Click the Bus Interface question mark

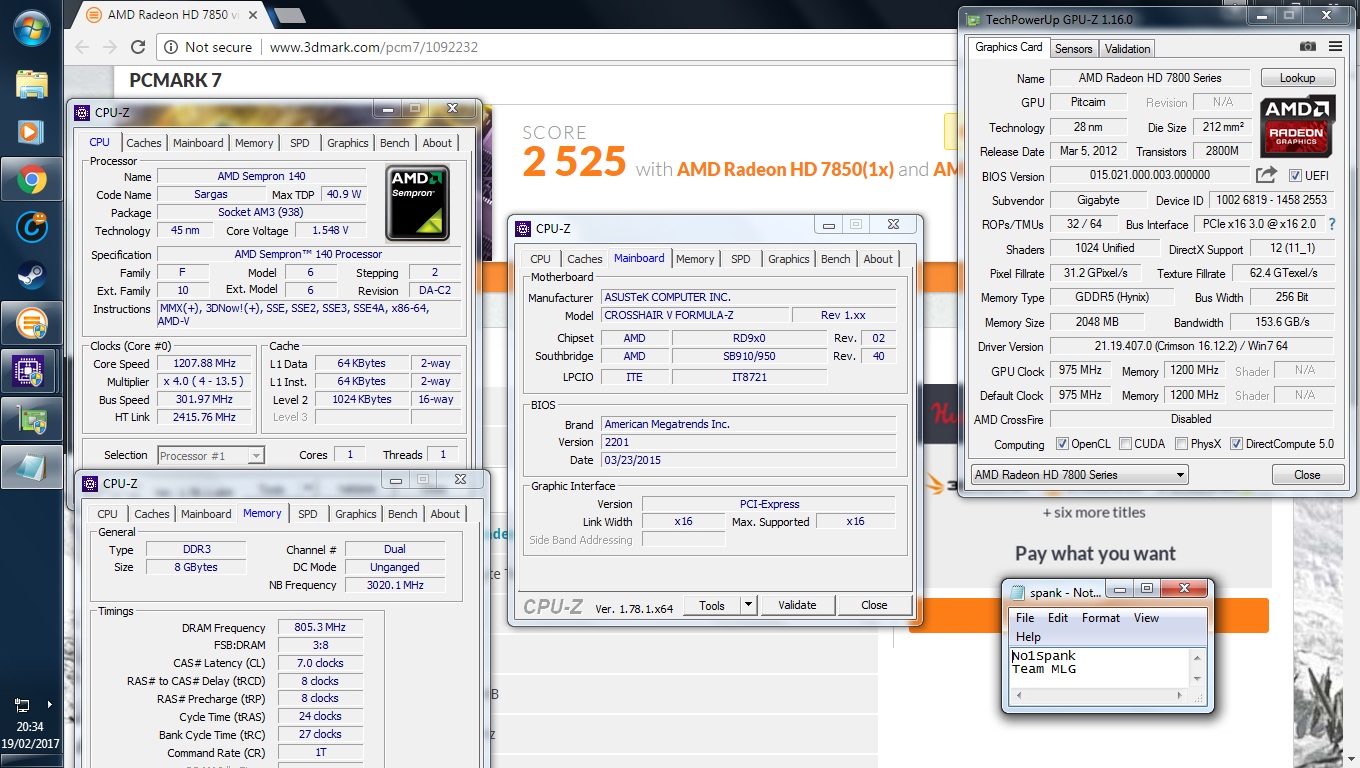pyautogui.click(x=1332, y=224)
